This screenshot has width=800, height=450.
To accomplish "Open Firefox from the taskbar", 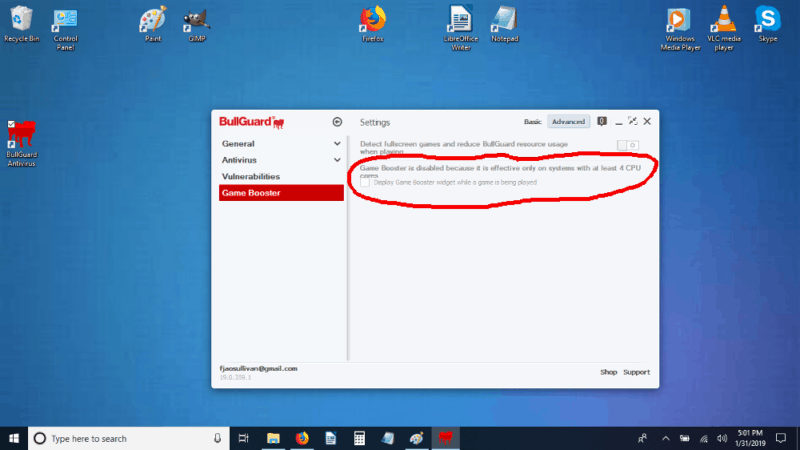I will (302, 438).
